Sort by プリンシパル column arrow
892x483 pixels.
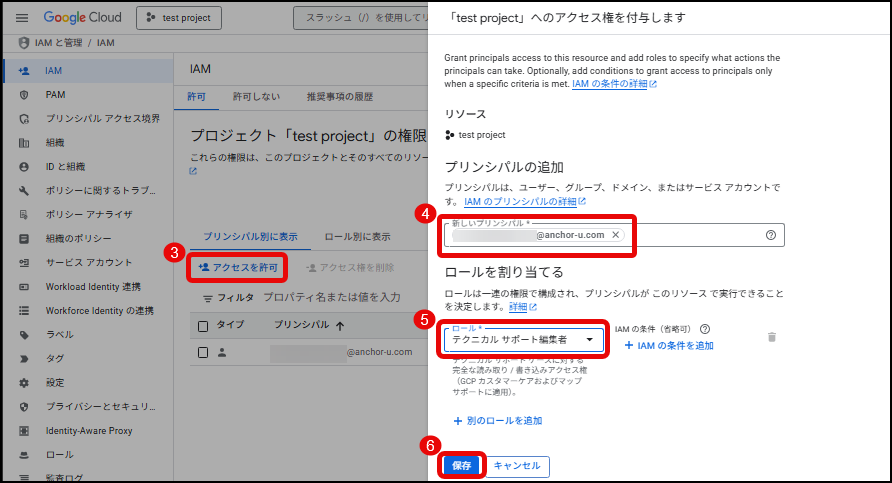click(340, 326)
